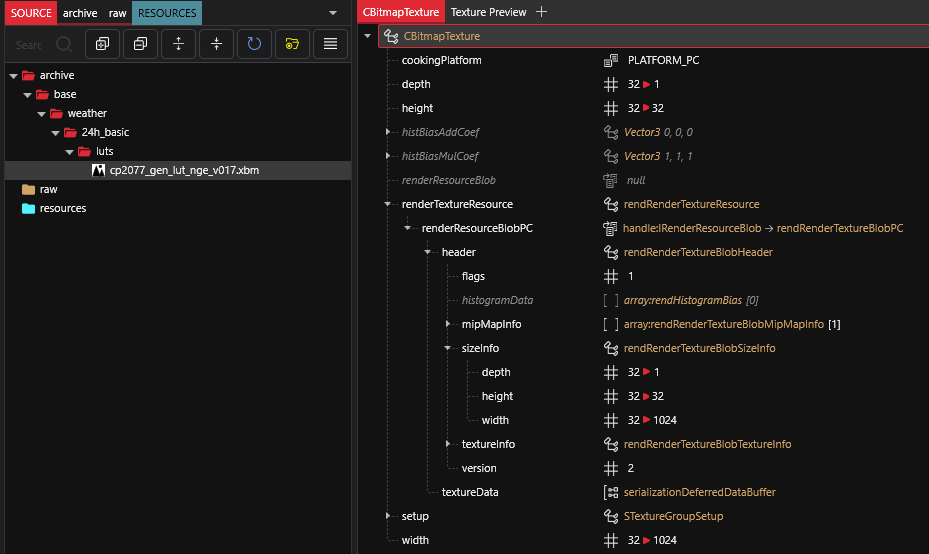Click into the search input field
Screen dimensions: 929x554
(30, 44)
